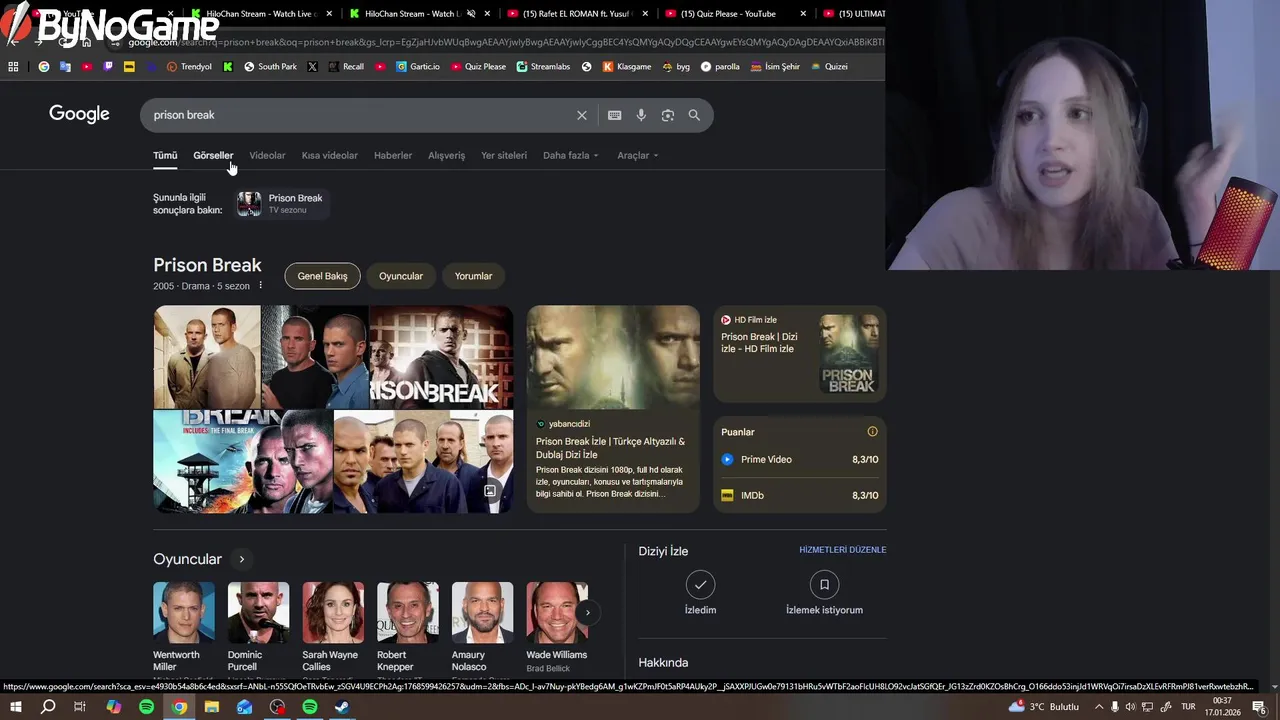Open Sarah Wayne Callies cast photo
The width and height of the screenshot is (1280, 720).
(333, 612)
